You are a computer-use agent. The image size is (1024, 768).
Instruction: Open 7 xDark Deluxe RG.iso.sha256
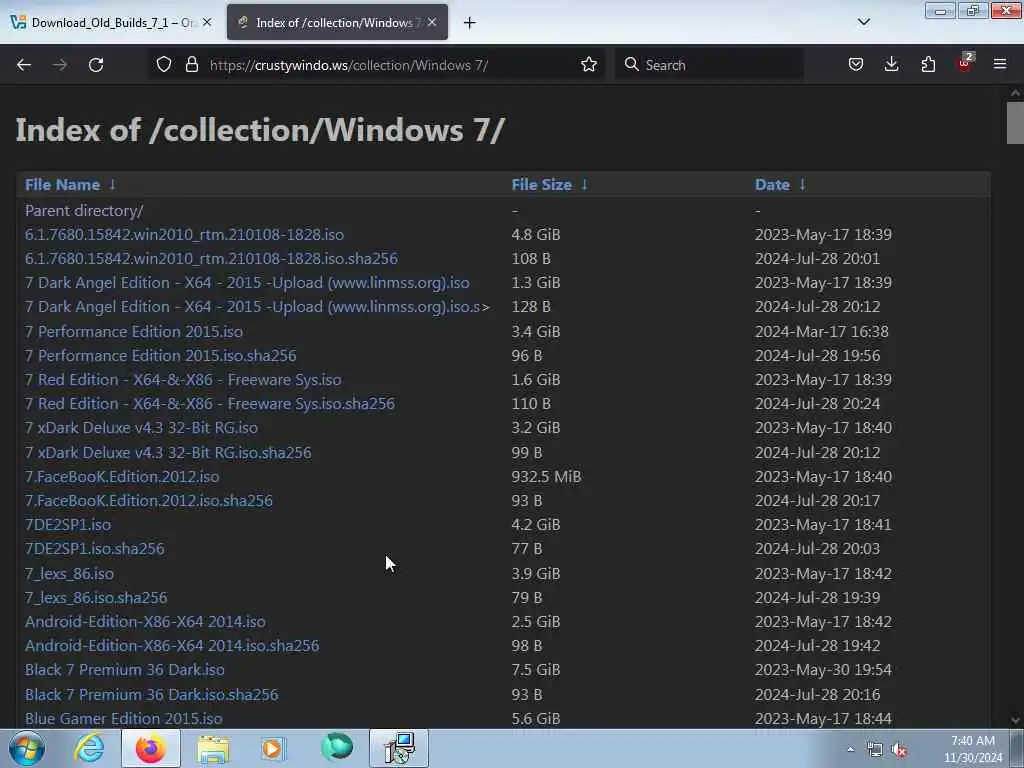click(x=168, y=453)
